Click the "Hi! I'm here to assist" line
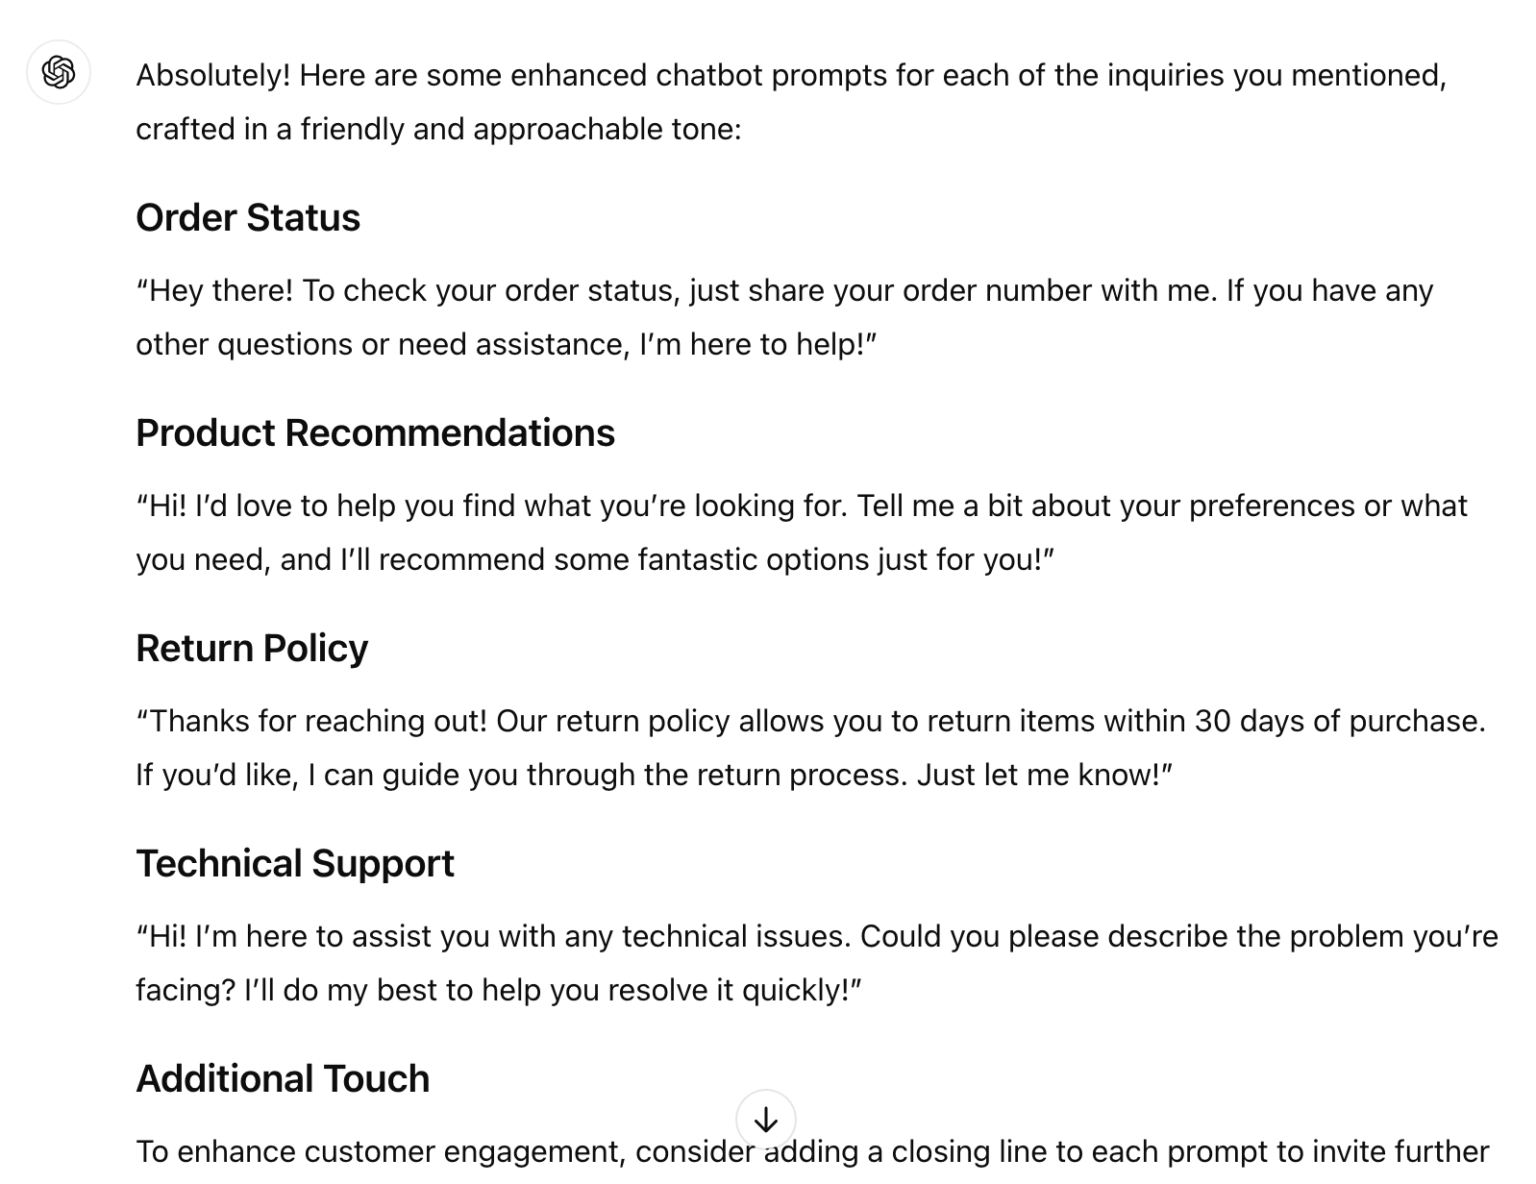Viewport: 1536px width, 1184px height. [816, 937]
